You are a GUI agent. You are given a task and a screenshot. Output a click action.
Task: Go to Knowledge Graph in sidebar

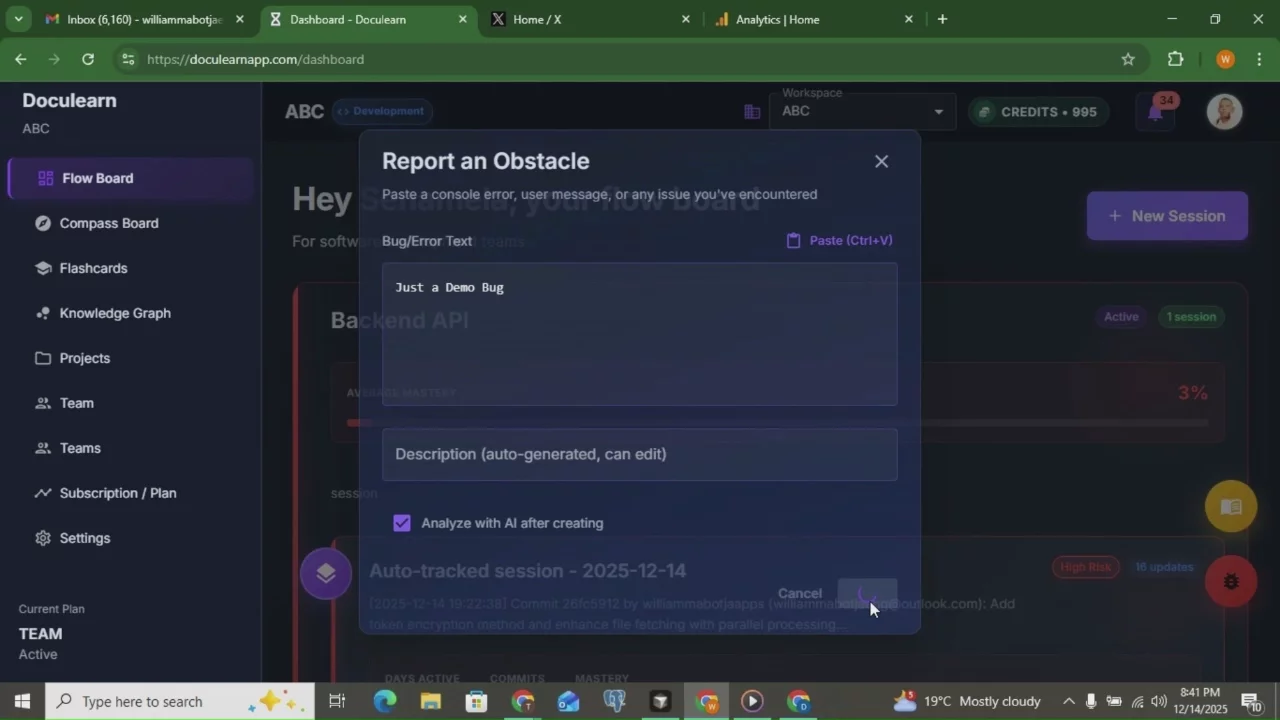[114, 313]
